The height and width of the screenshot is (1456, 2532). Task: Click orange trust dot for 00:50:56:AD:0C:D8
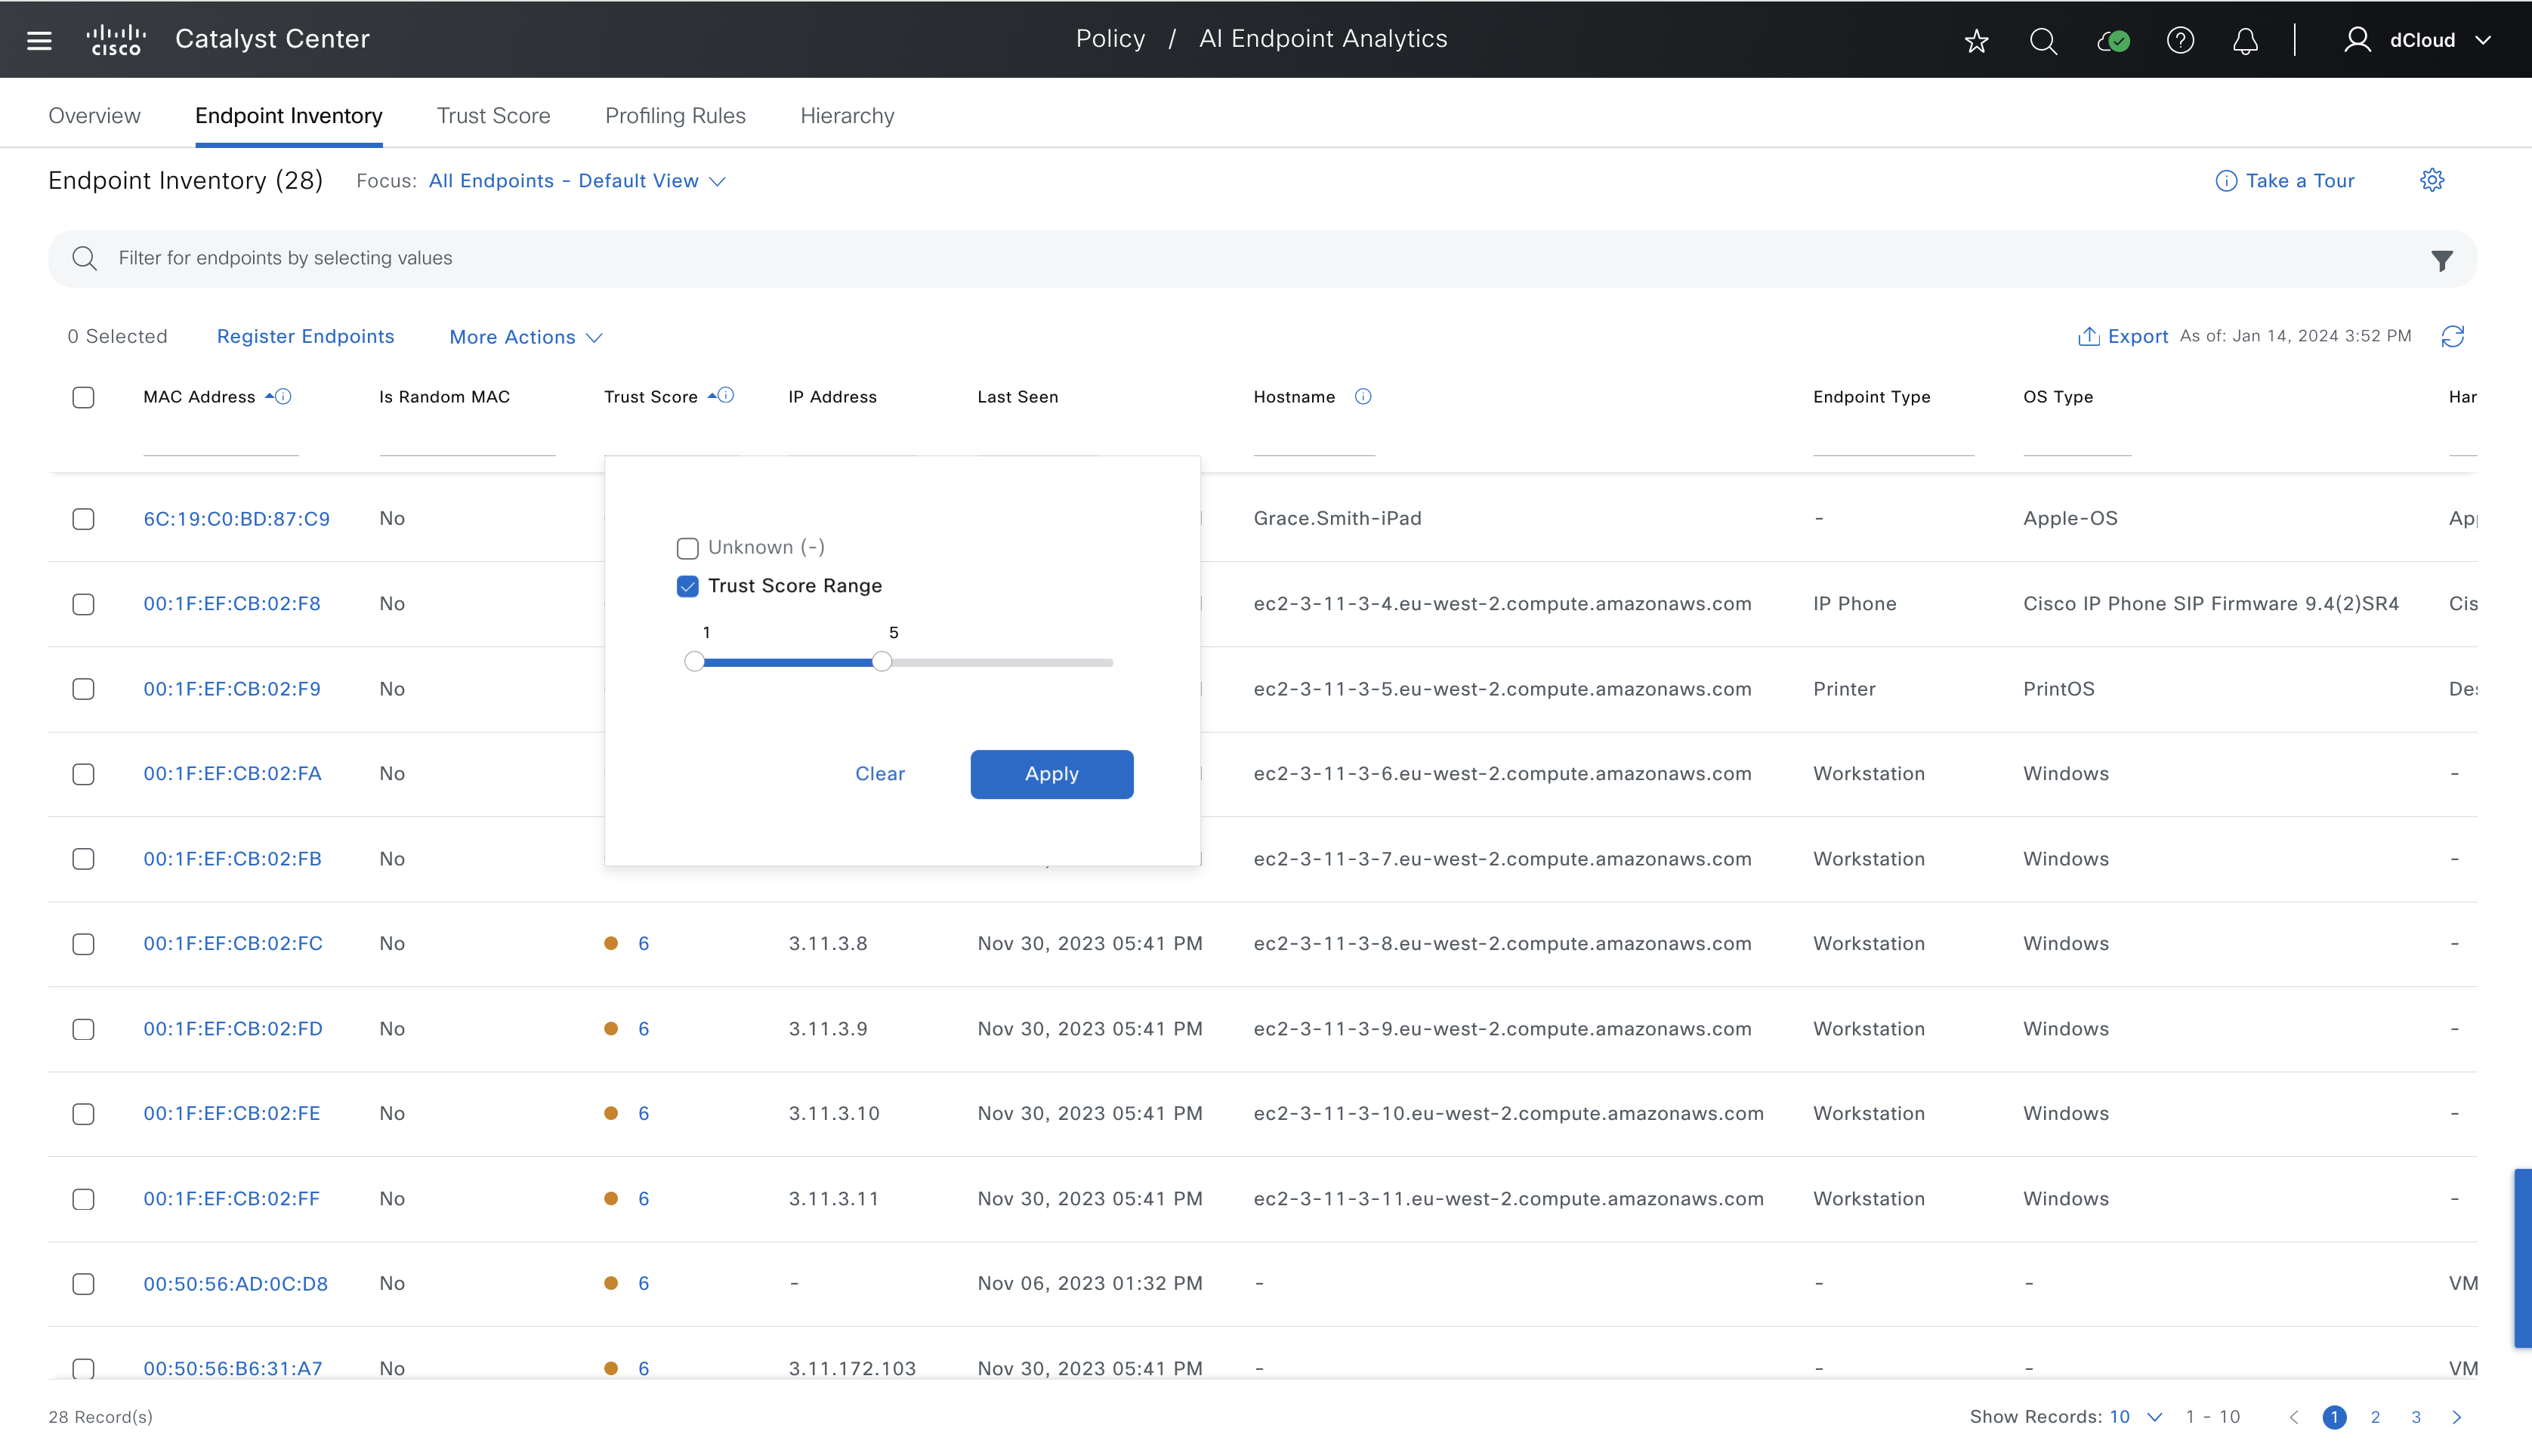coord(611,1283)
